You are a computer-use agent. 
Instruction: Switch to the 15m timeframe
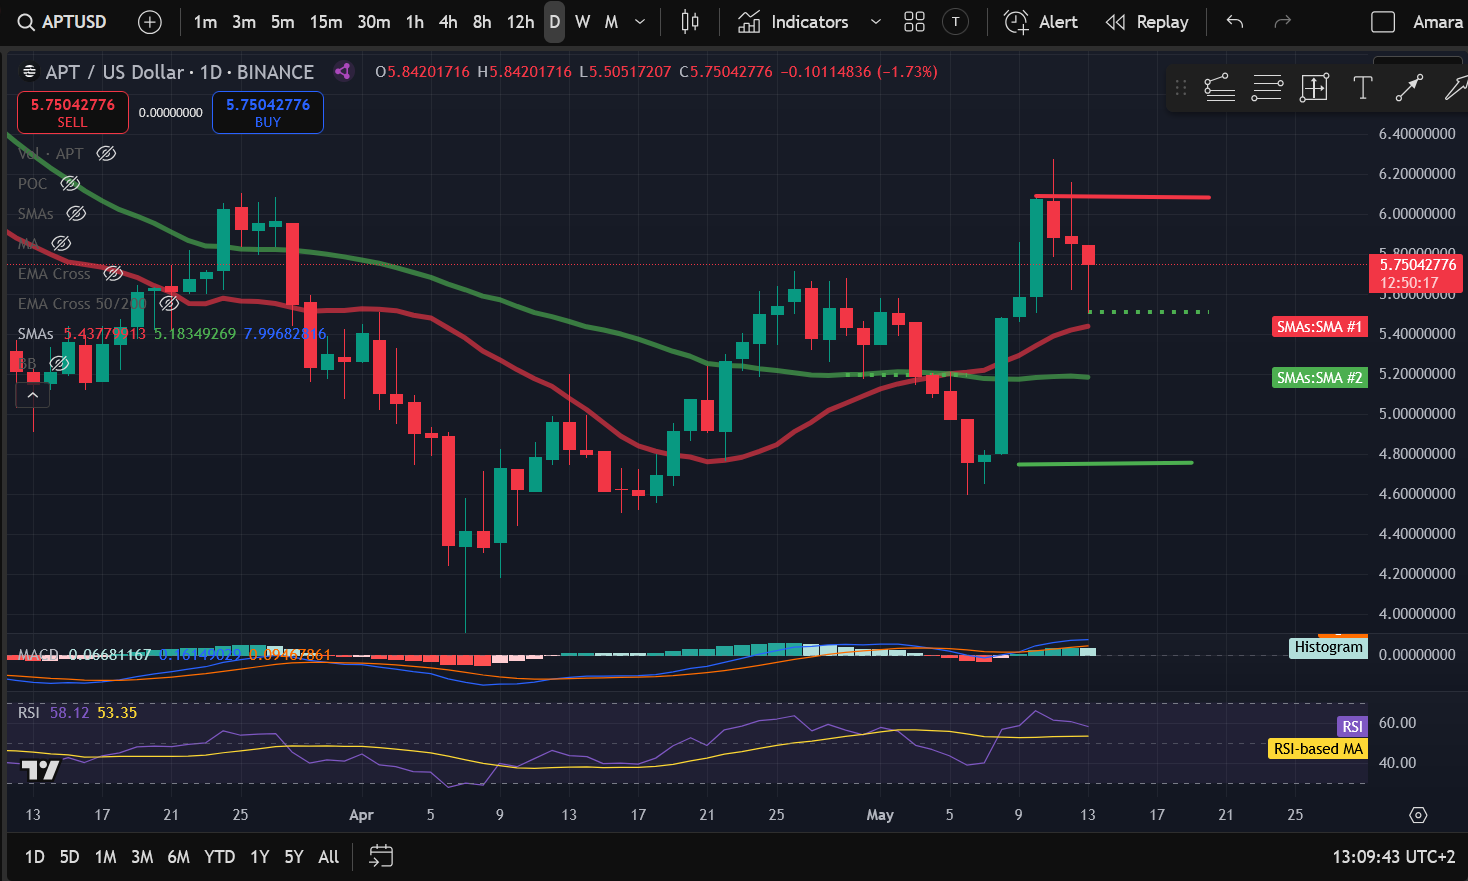[326, 22]
